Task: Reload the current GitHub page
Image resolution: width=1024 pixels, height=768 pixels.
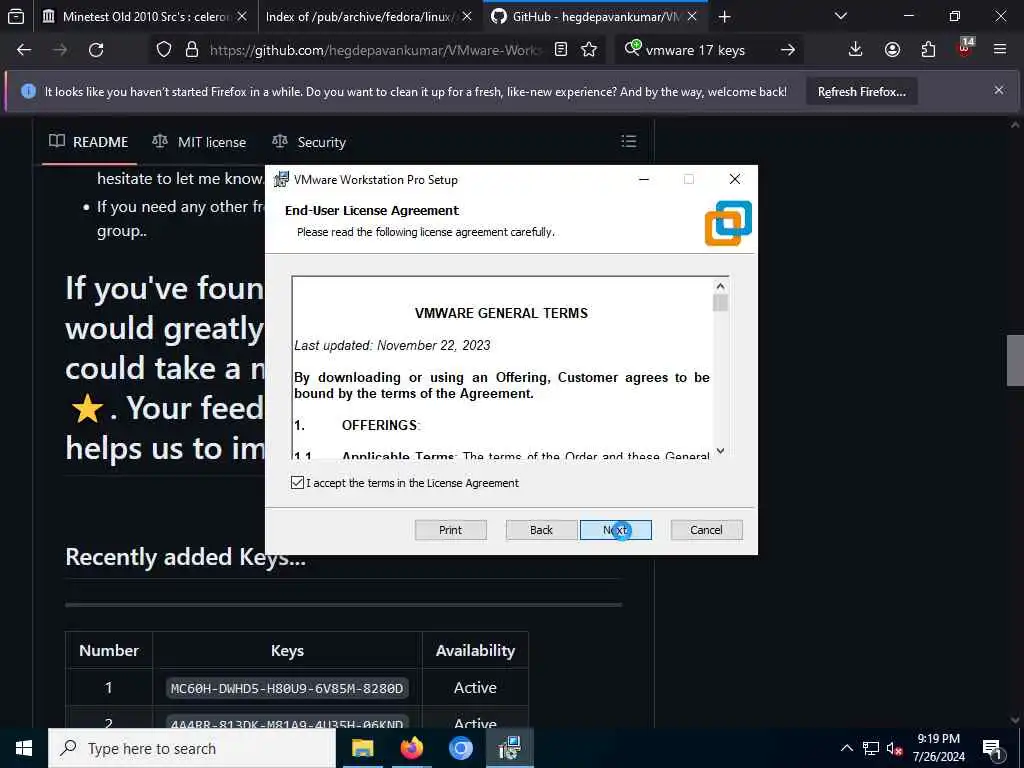Action: click(96, 50)
